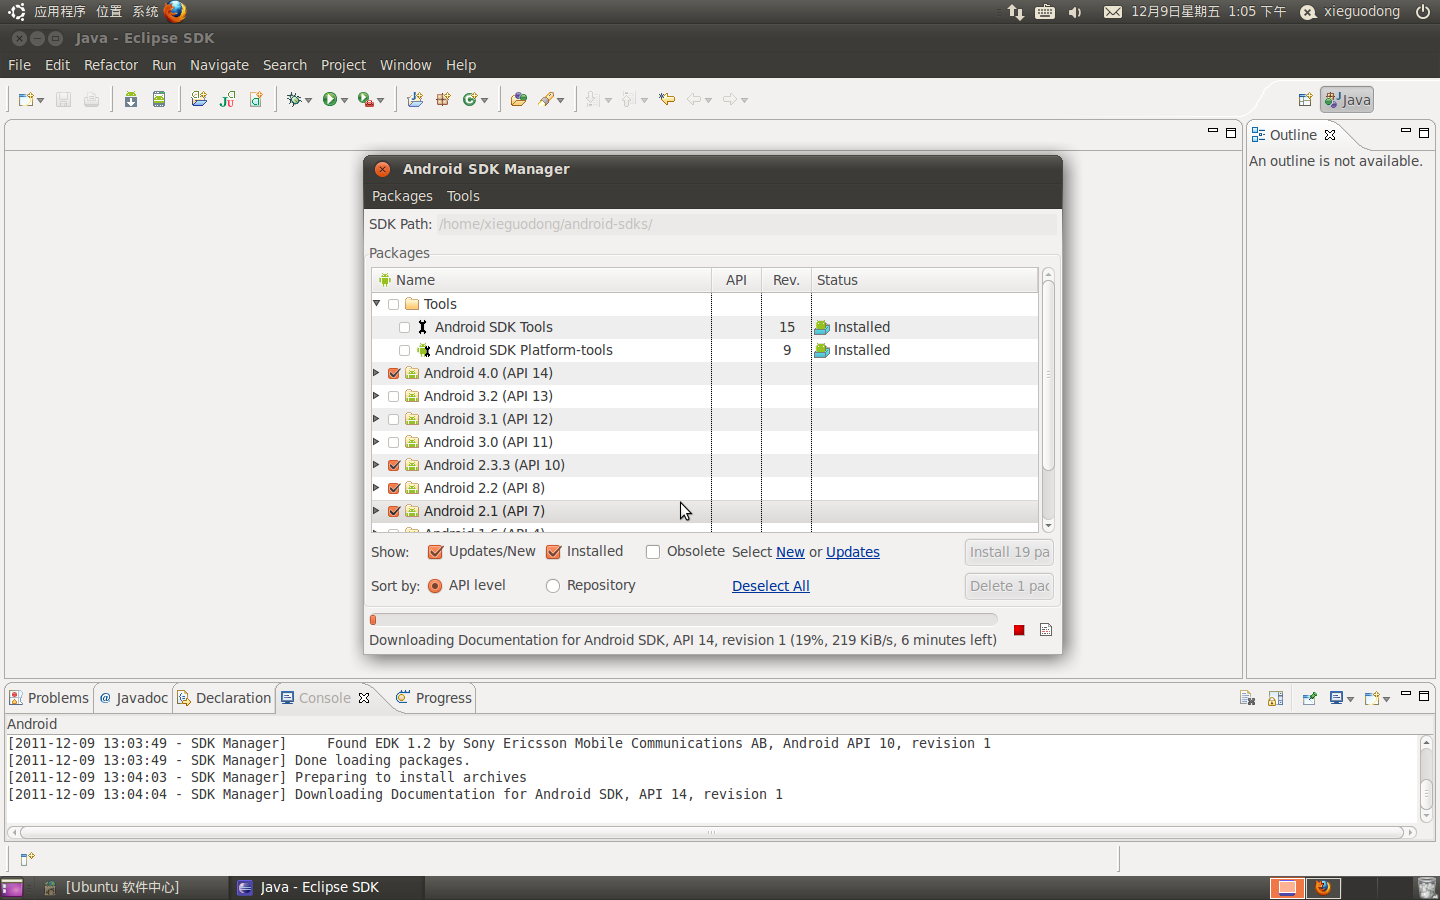Click the New selection link

790,552
